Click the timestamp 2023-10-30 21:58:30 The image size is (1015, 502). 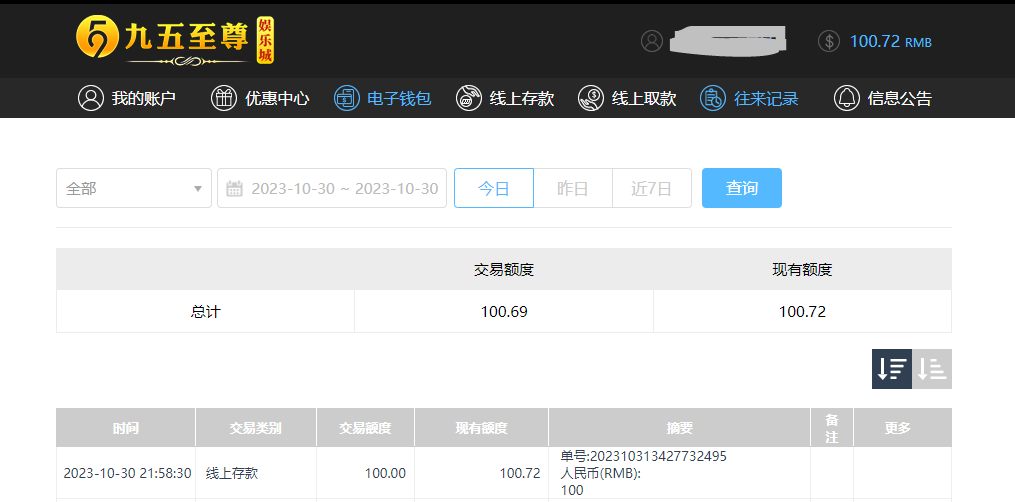pyautogui.click(x=128, y=473)
